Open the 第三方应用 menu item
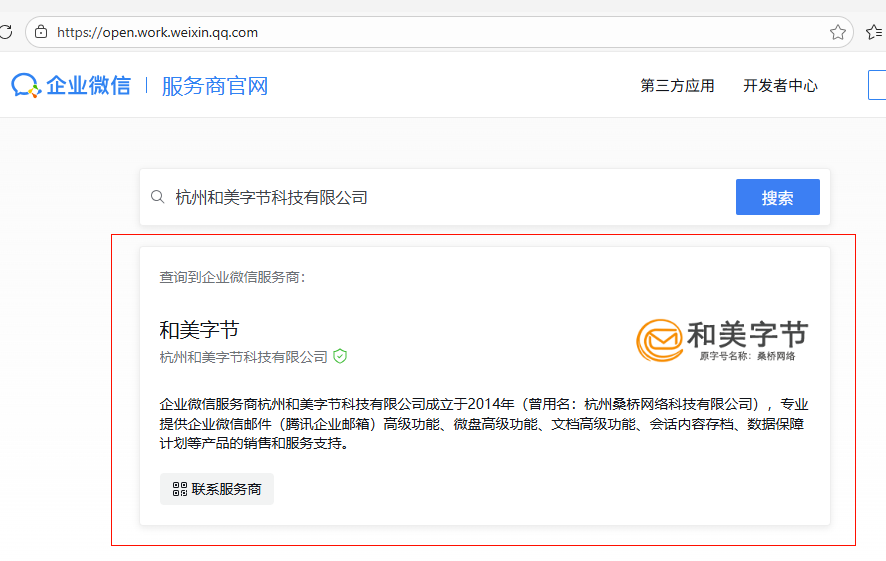This screenshot has width=886, height=561. tap(677, 86)
